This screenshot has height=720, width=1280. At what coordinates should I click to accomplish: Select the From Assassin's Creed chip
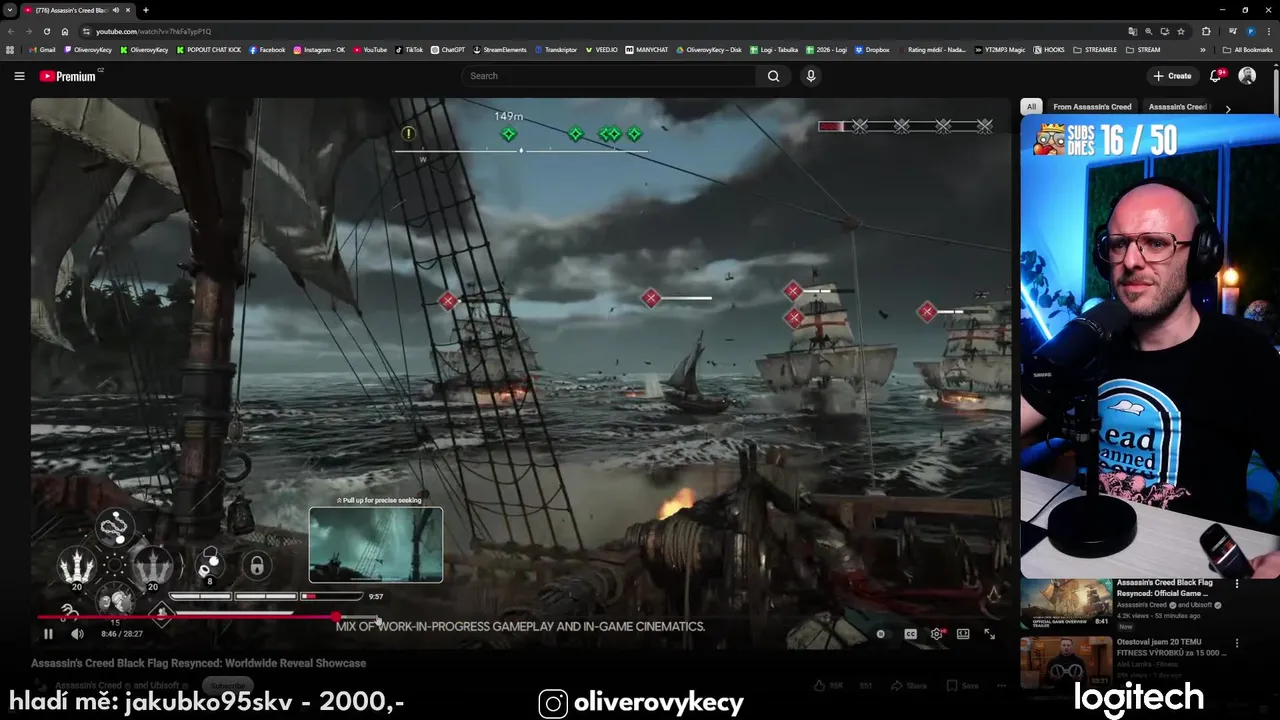pos(1092,107)
